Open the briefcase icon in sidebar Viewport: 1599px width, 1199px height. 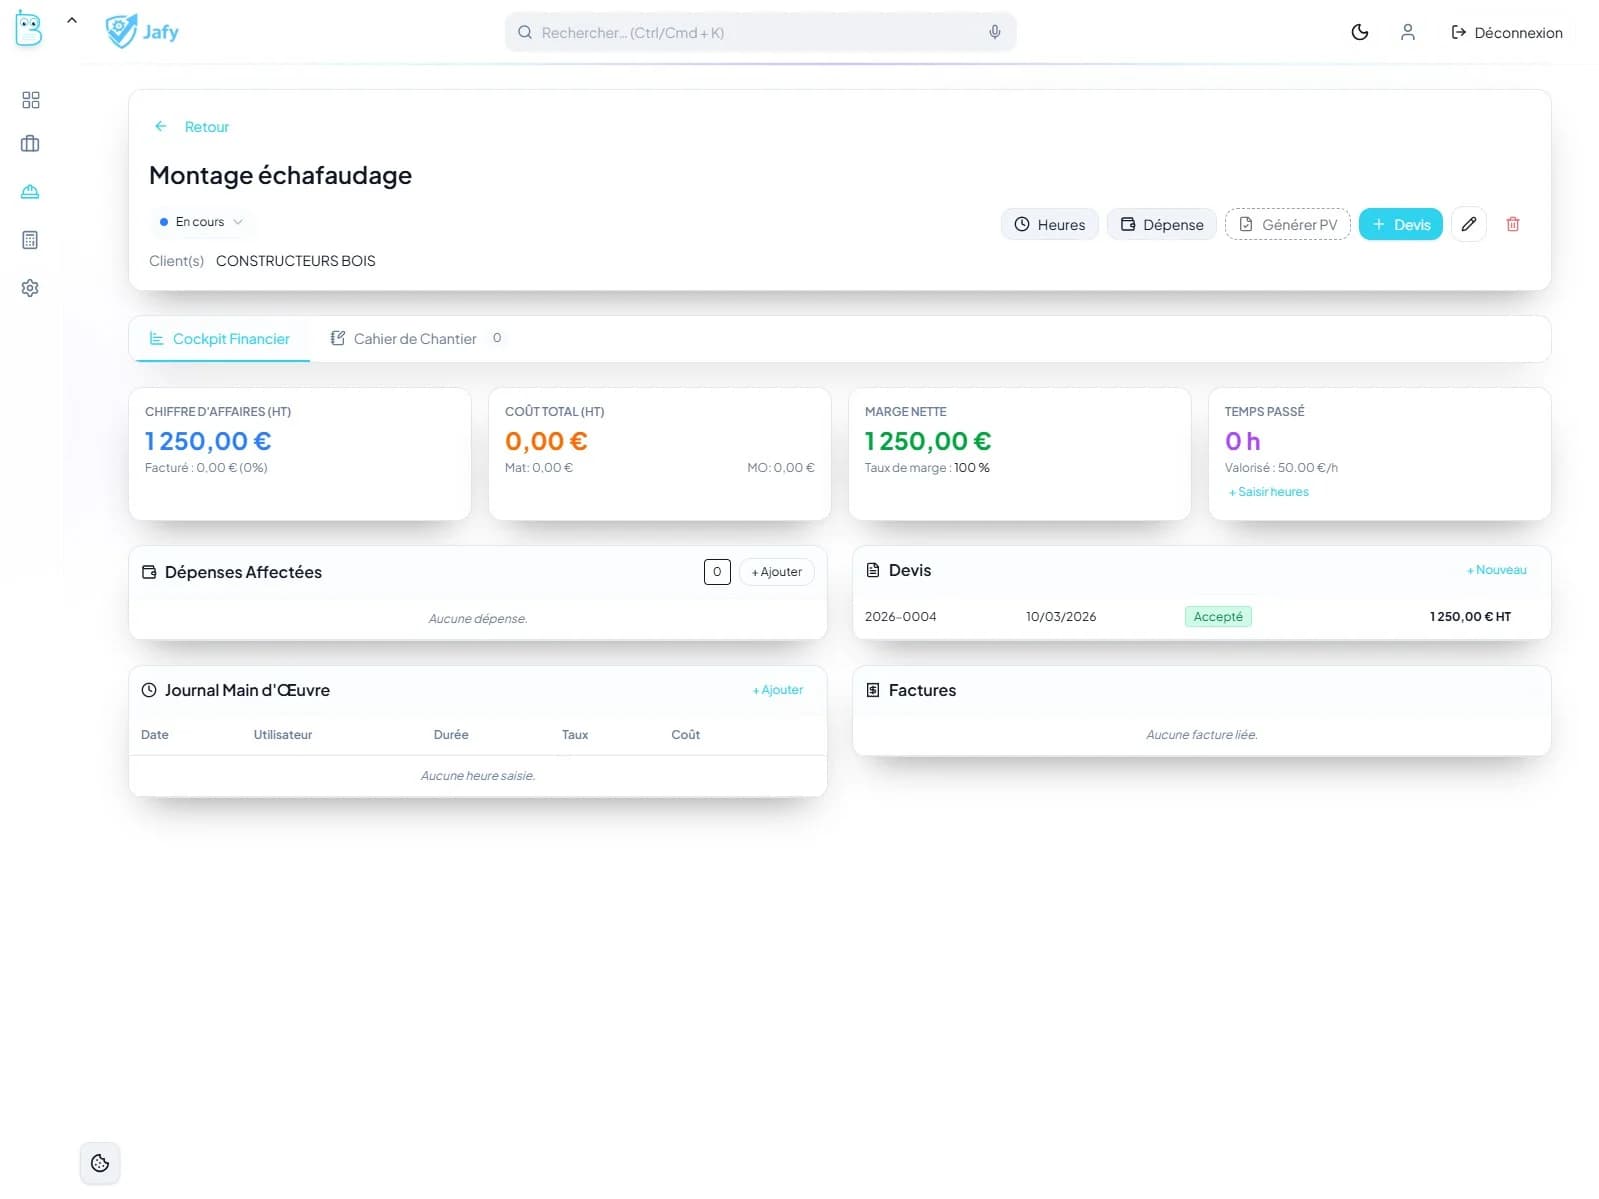pyautogui.click(x=30, y=144)
